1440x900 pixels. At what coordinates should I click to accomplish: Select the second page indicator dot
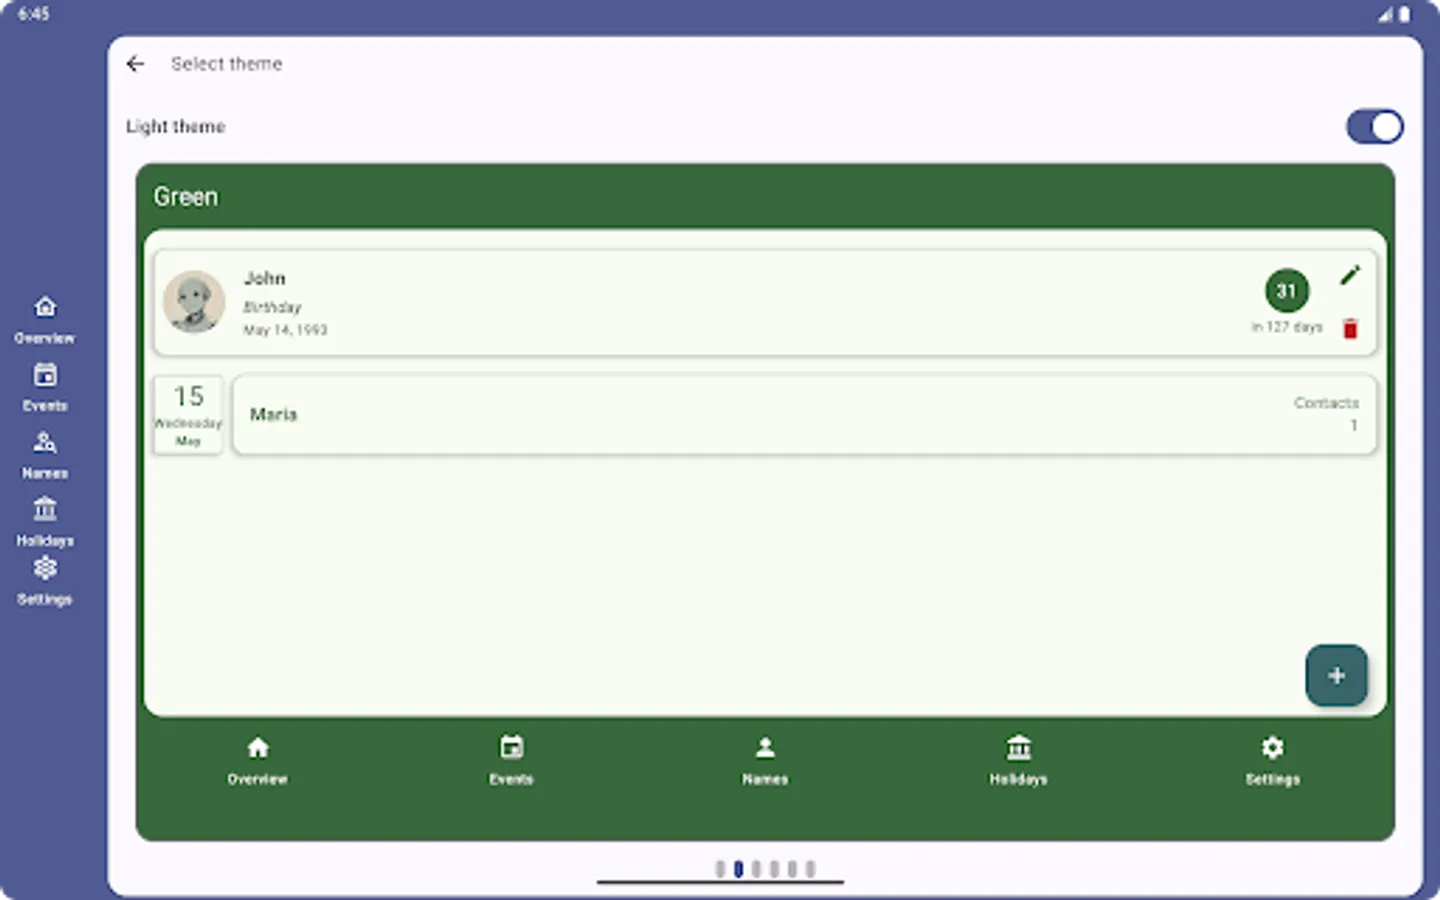click(x=738, y=870)
